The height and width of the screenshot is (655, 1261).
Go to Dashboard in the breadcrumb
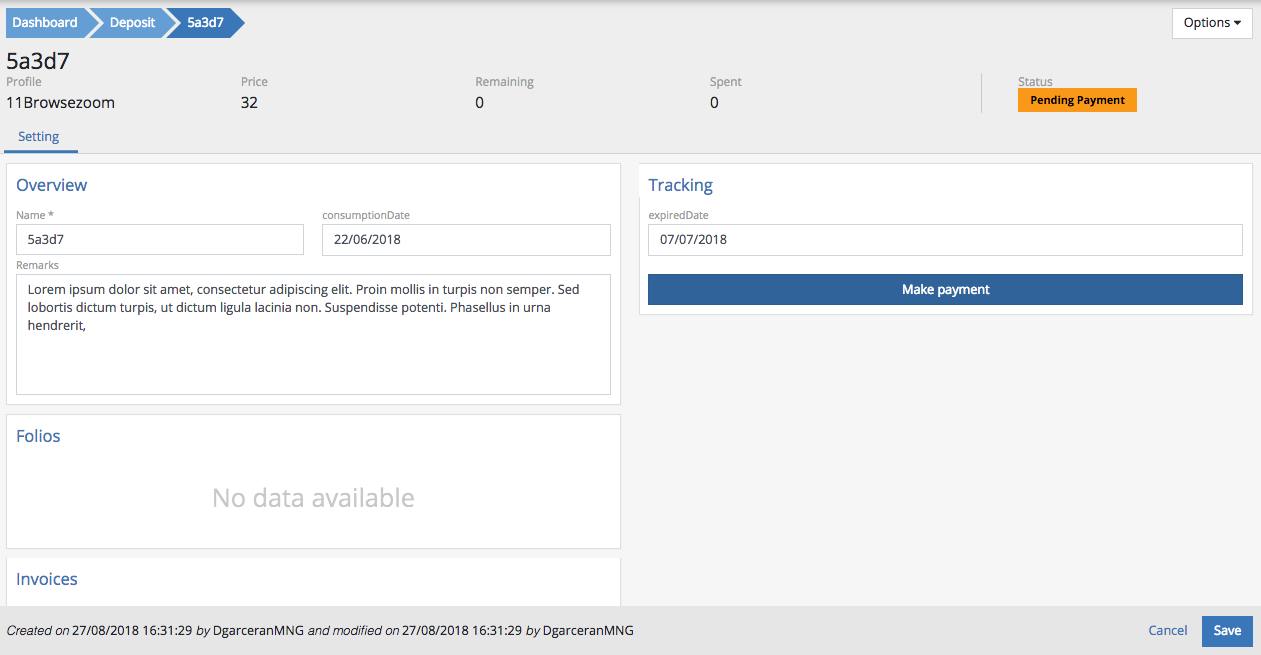[45, 23]
